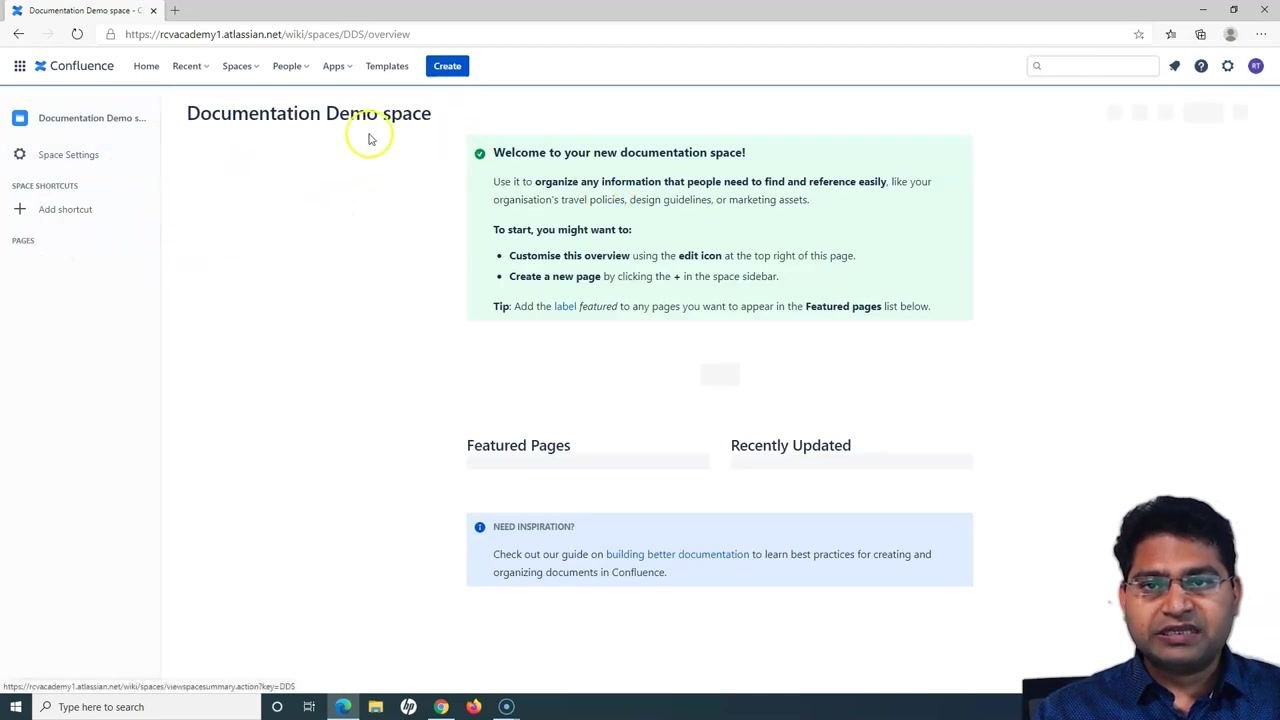The width and height of the screenshot is (1280, 720).
Task: Open Google Chrome from the taskbar
Action: click(441, 707)
